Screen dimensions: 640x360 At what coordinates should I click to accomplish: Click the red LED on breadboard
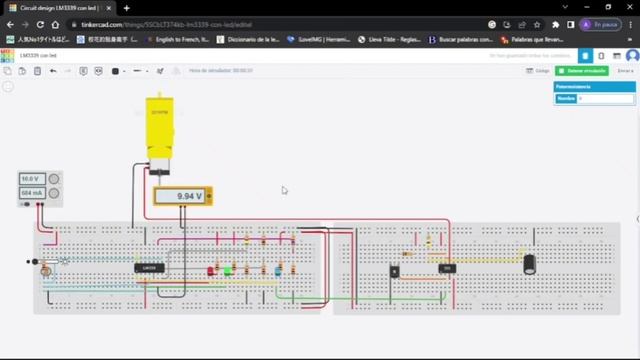(x=211, y=271)
